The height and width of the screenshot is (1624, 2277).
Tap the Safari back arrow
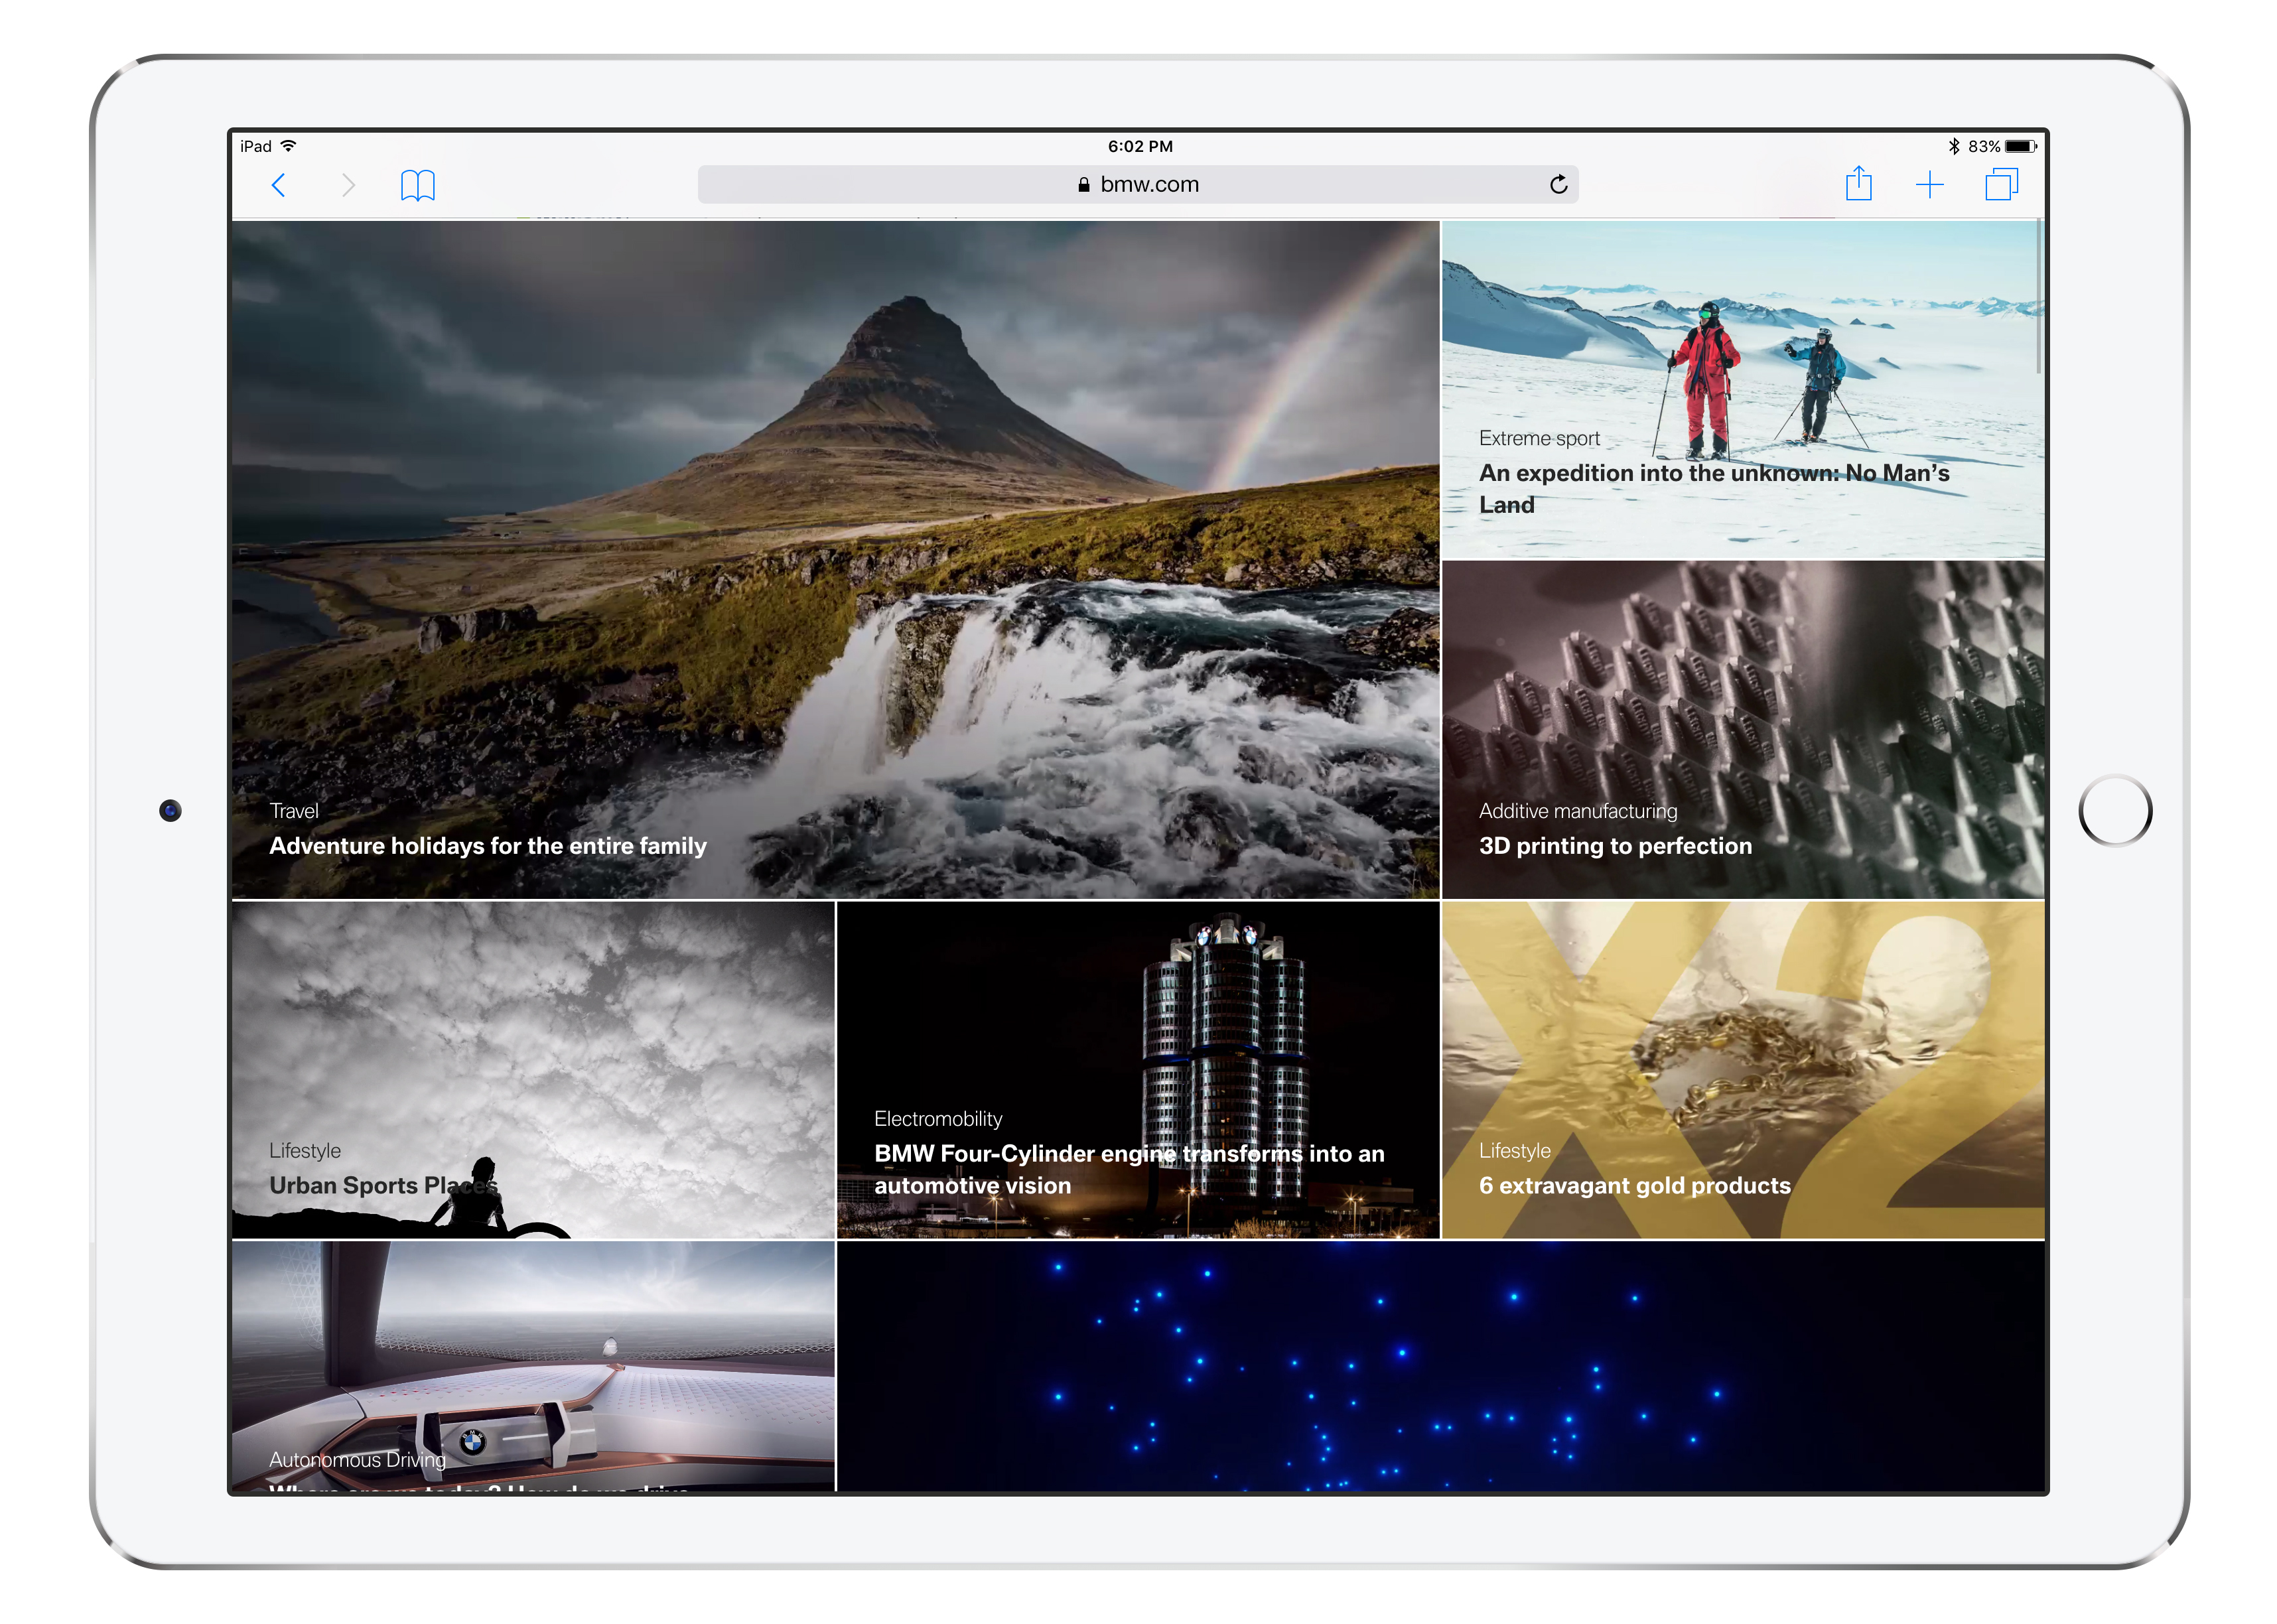coord(279,185)
